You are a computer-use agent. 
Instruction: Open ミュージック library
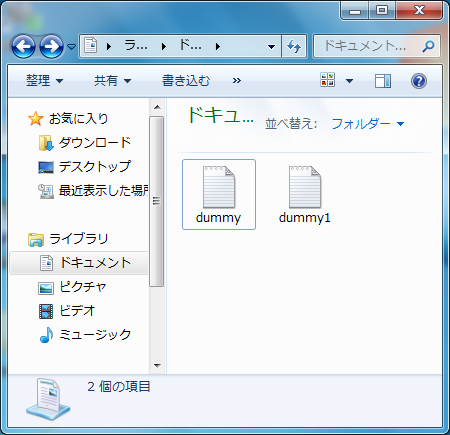[x=95, y=334]
